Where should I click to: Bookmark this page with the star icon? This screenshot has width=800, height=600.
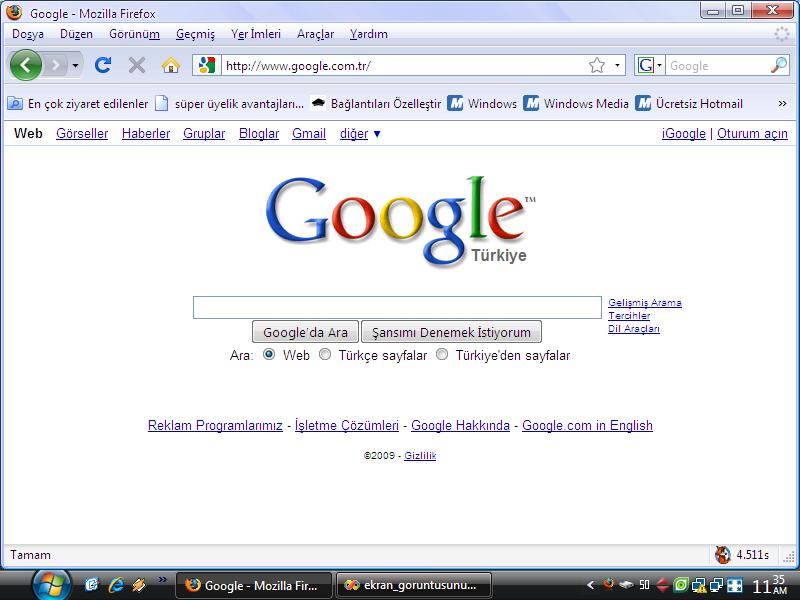pyautogui.click(x=596, y=65)
